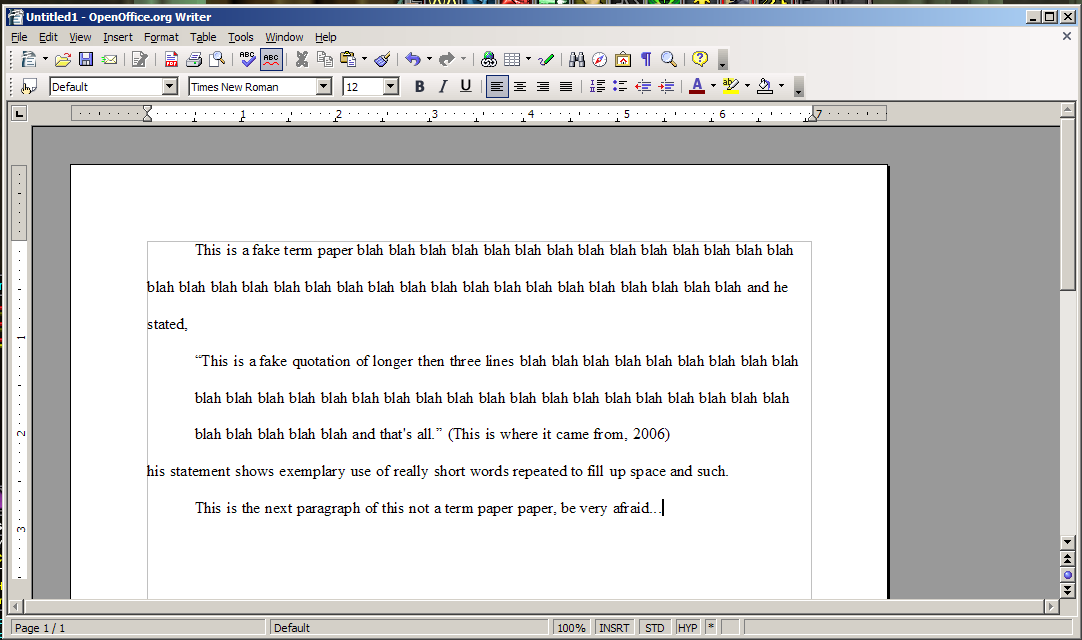Expand the paragraph style dropdown showing Default
This screenshot has width=1082, height=640.
tap(170, 87)
